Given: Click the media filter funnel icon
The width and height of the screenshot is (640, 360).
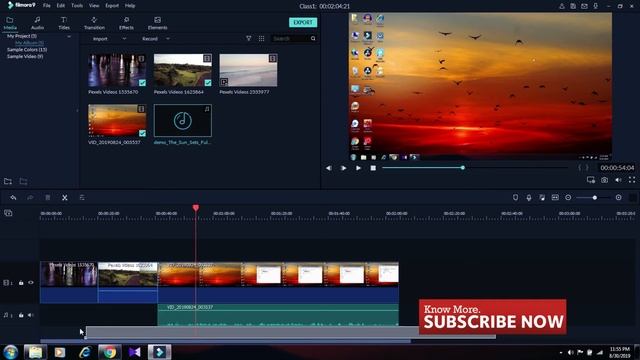Looking at the screenshot, I should [x=249, y=38].
